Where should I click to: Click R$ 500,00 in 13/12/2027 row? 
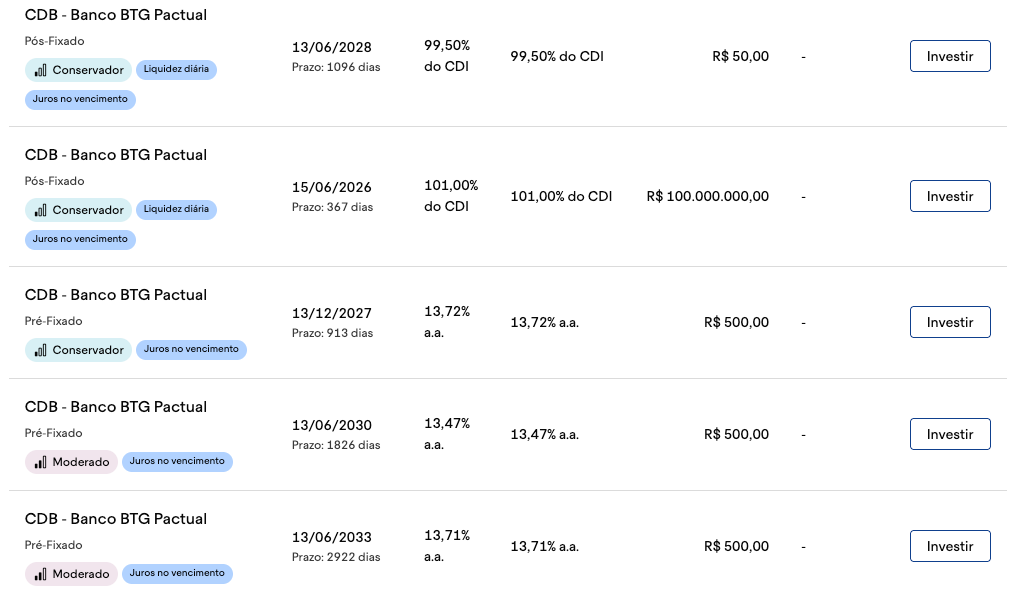(x=736, y=323)
